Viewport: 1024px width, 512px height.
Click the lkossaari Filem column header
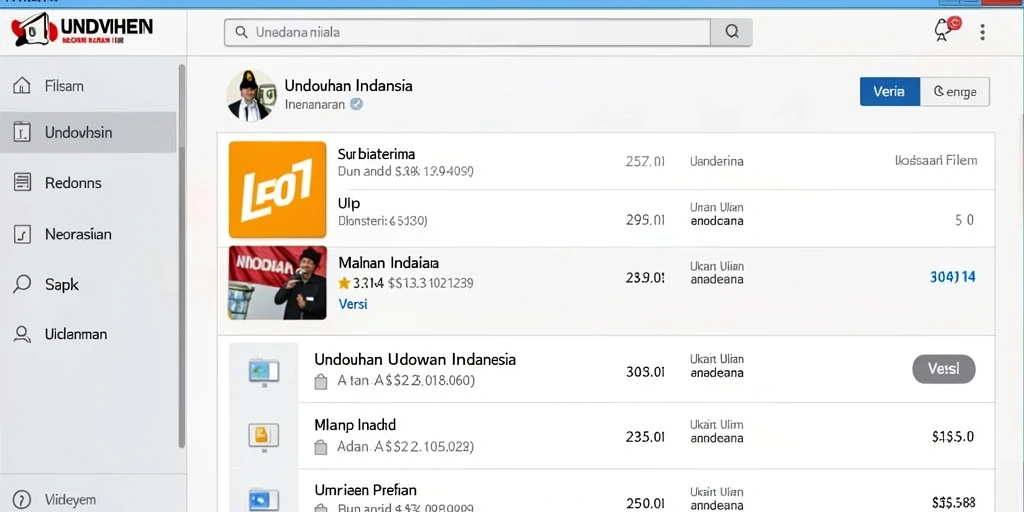point(935,160)
